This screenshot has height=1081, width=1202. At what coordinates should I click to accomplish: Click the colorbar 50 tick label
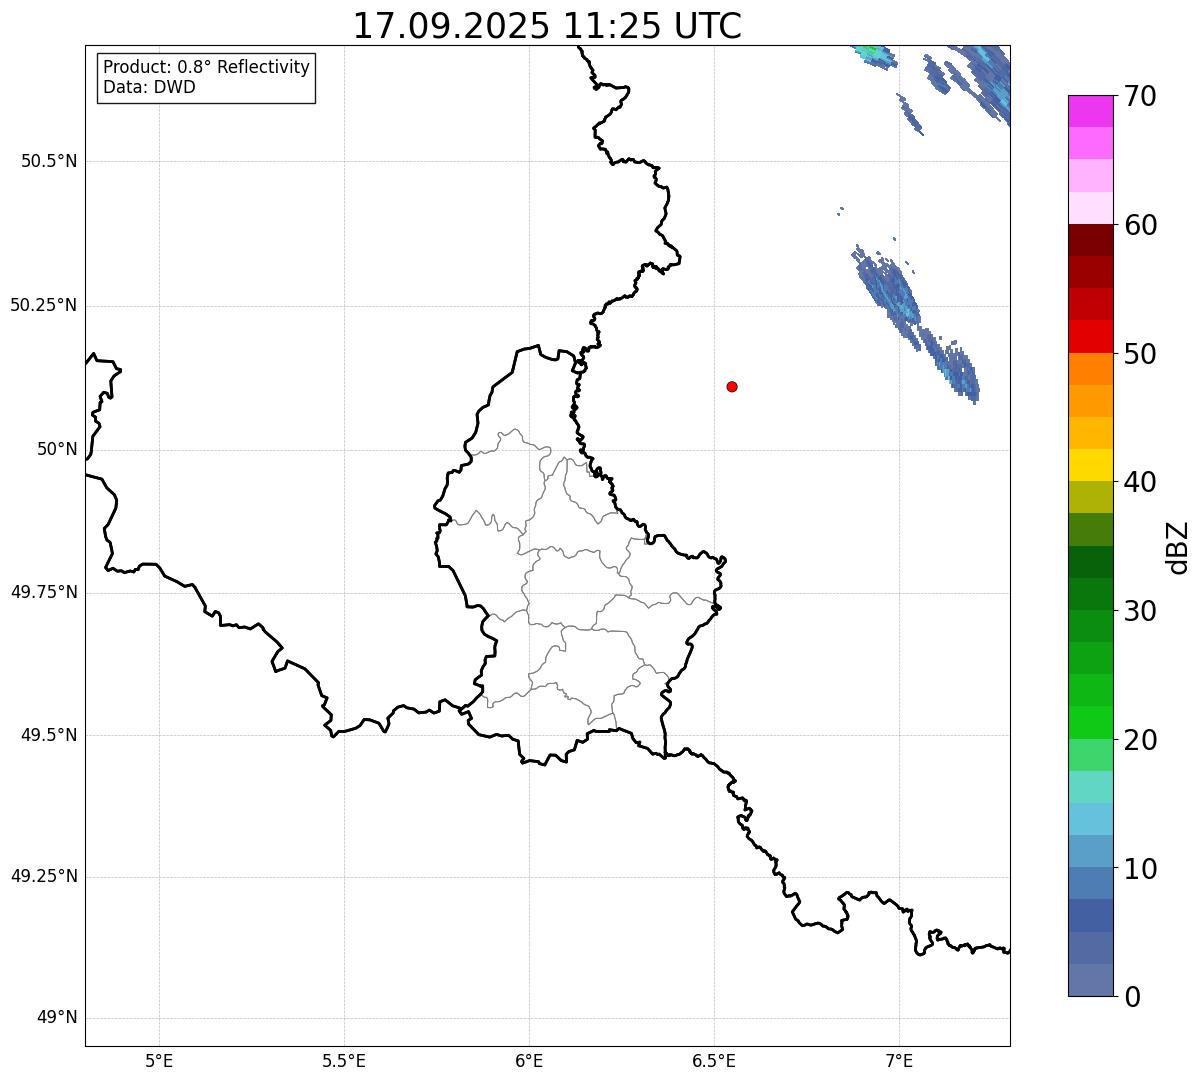point(1140,354)
